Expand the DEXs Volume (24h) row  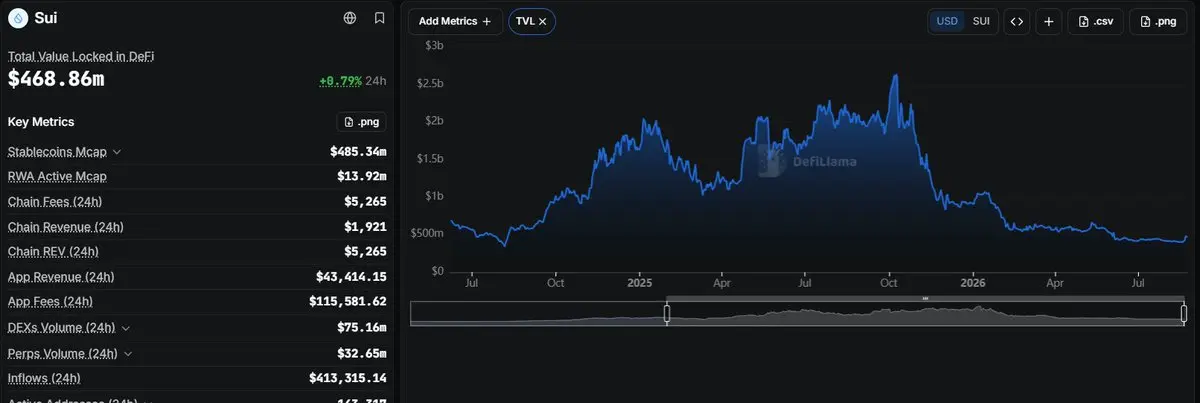(x=125, y=328)
